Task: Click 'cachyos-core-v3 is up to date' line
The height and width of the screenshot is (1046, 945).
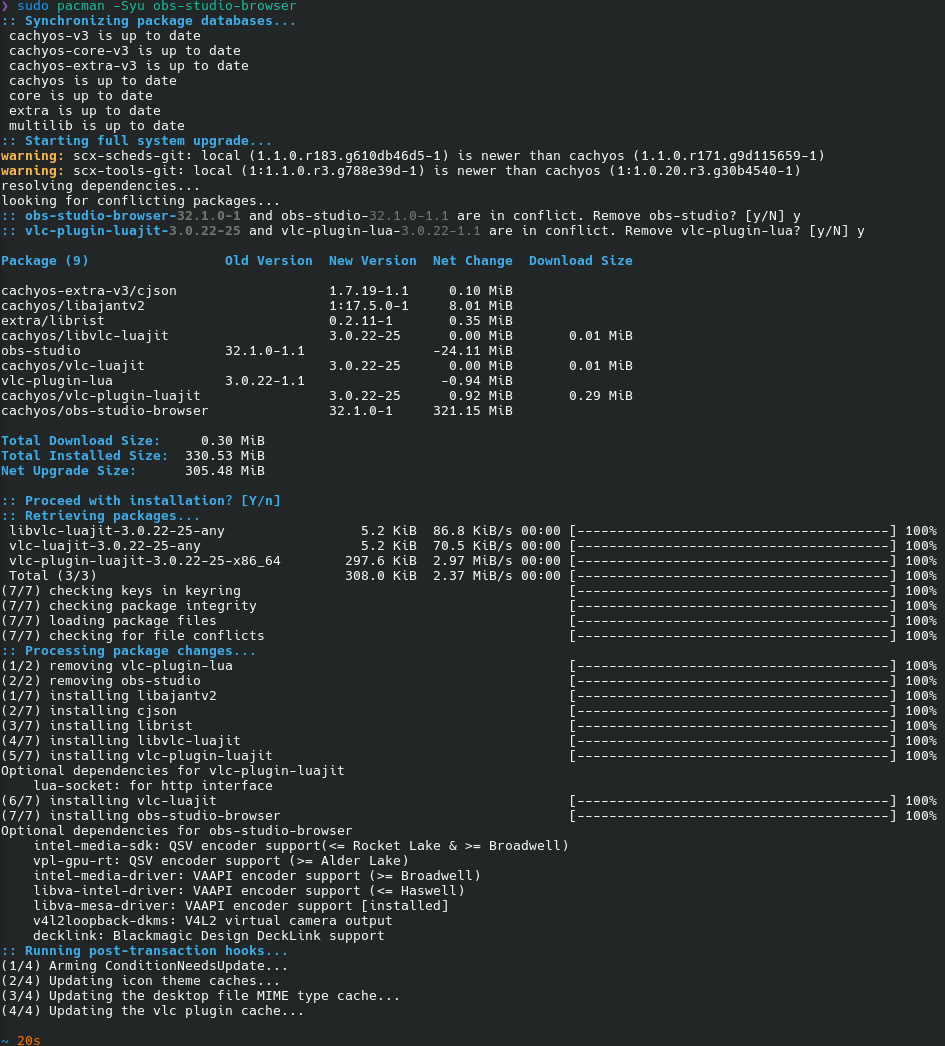Action: (125, 51)
